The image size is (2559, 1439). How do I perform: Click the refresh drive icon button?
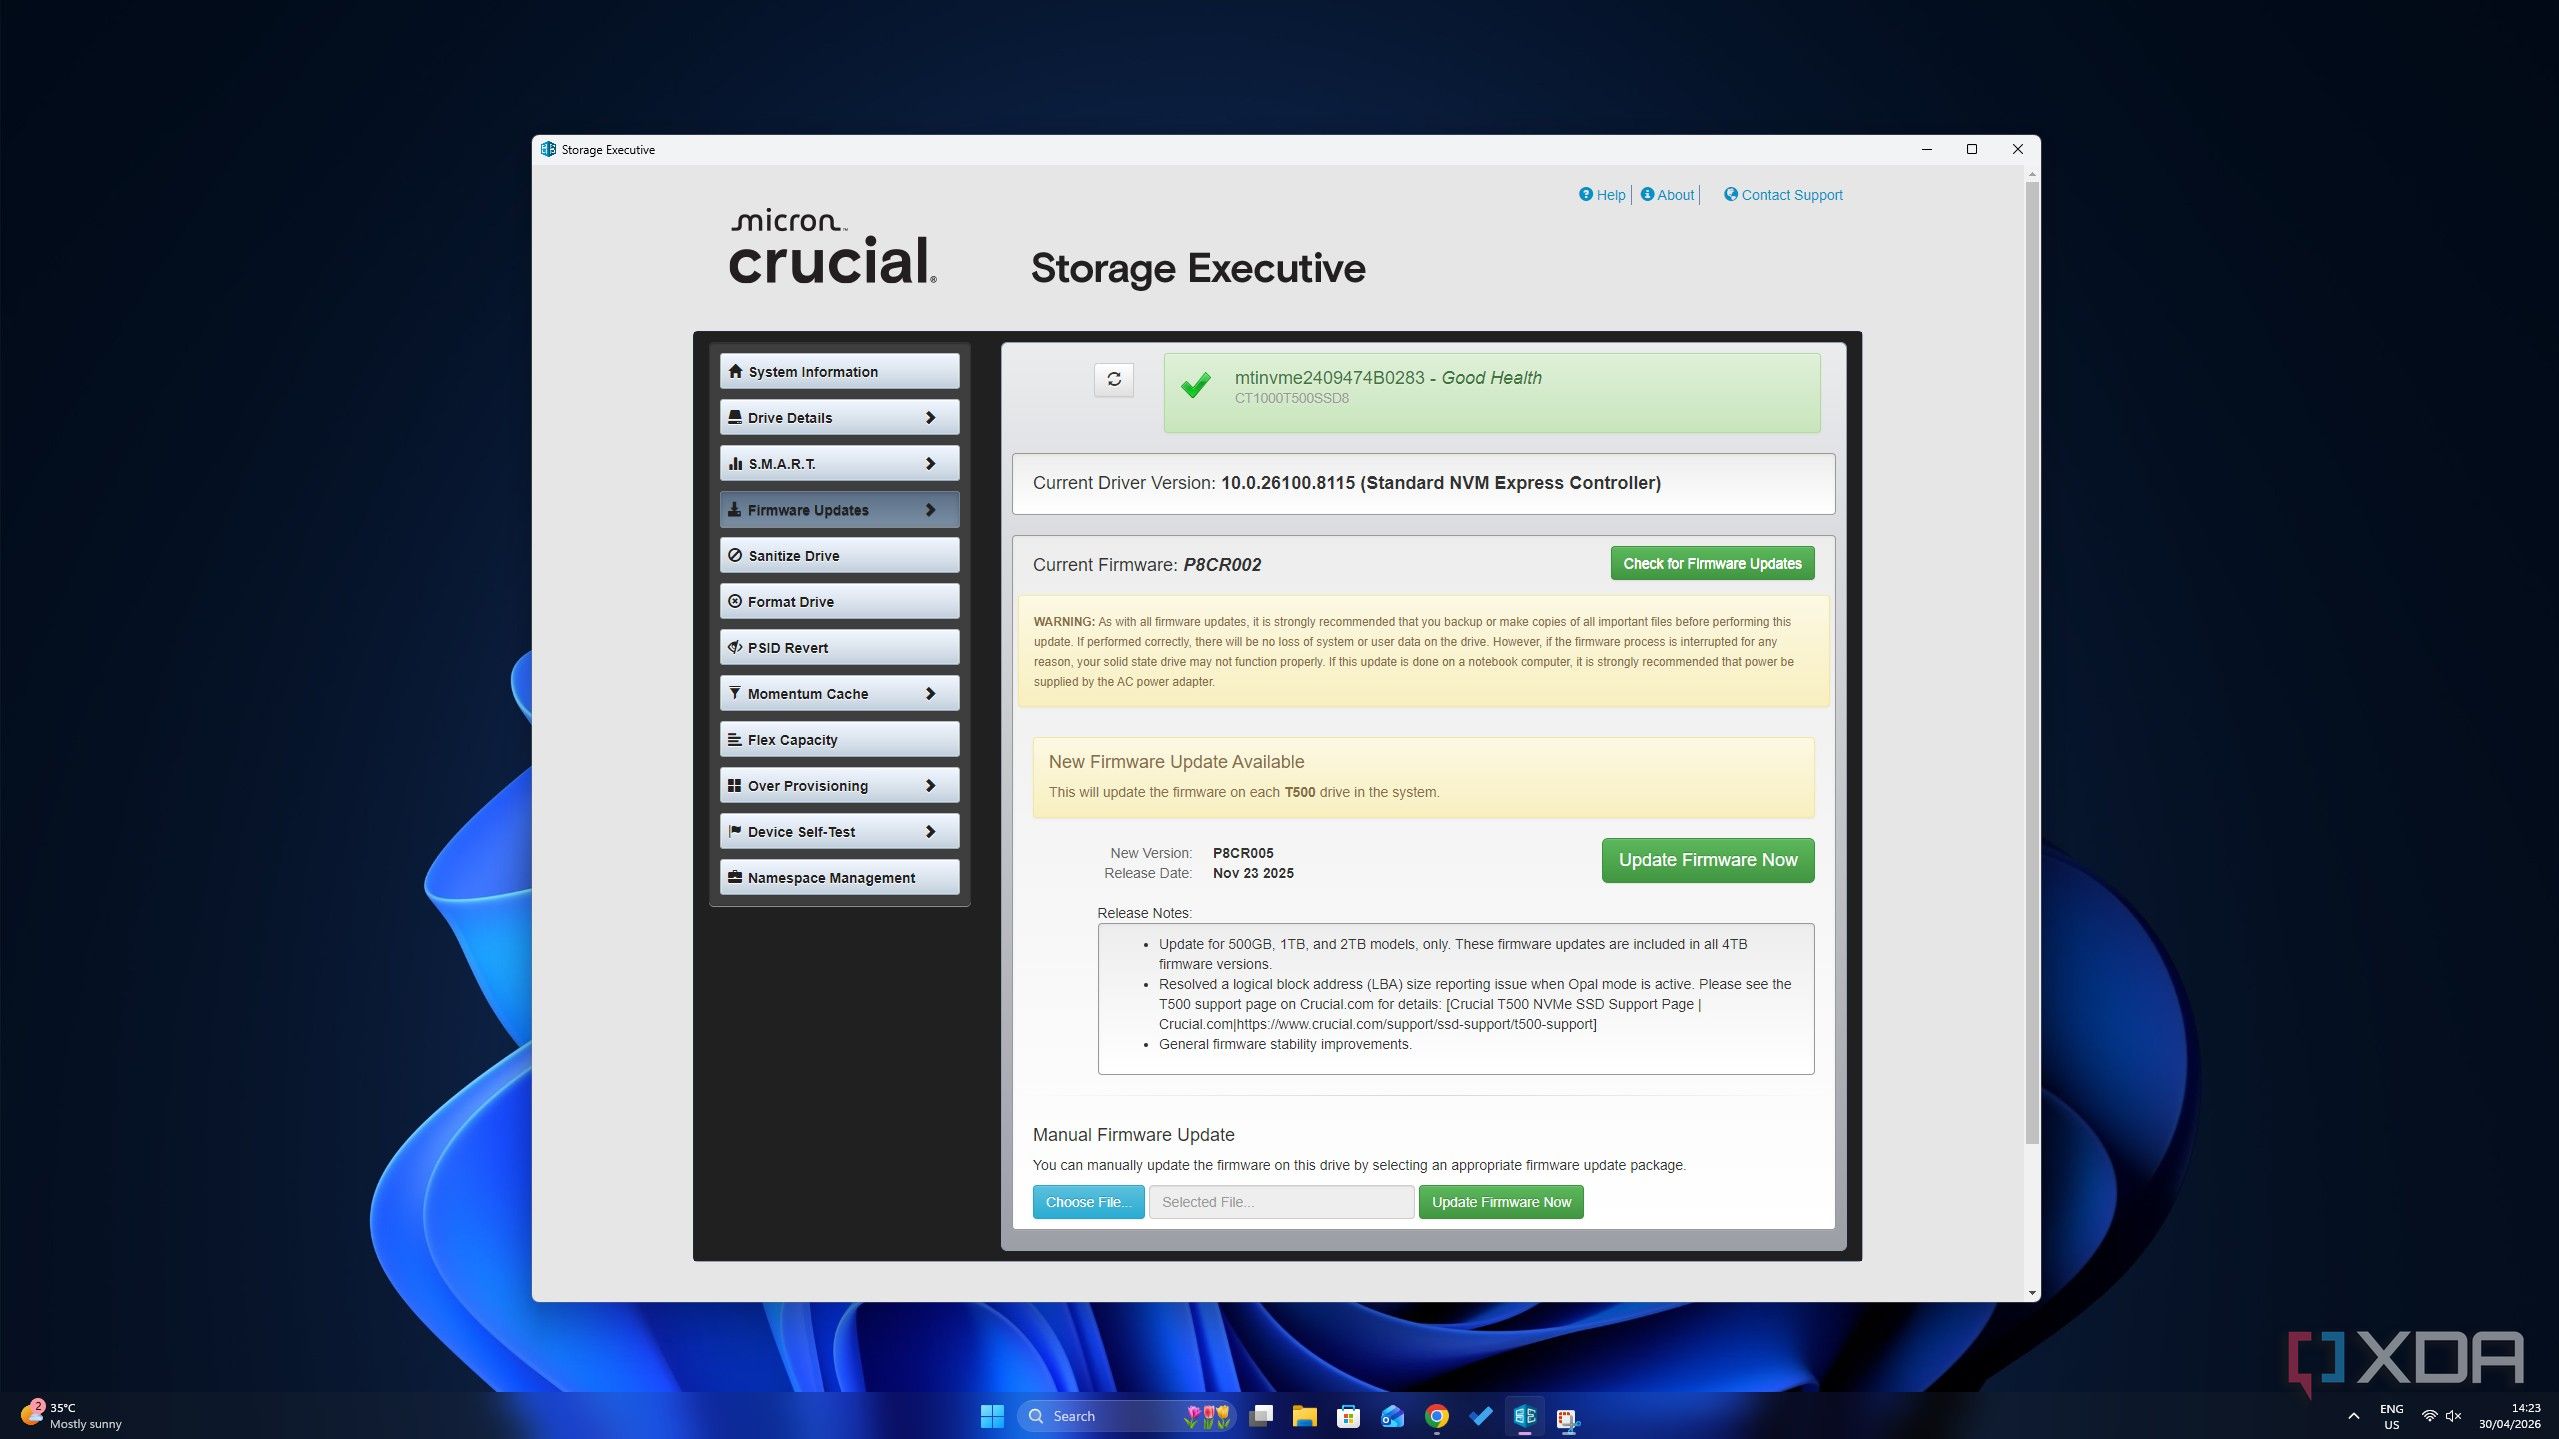[x=1114, y=379]
